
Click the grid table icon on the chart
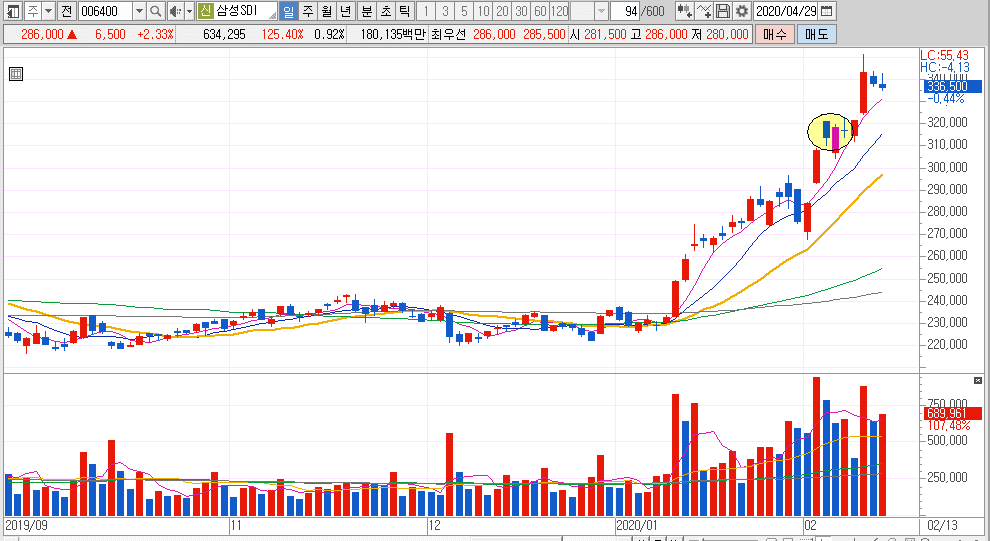tap(15, 73)
